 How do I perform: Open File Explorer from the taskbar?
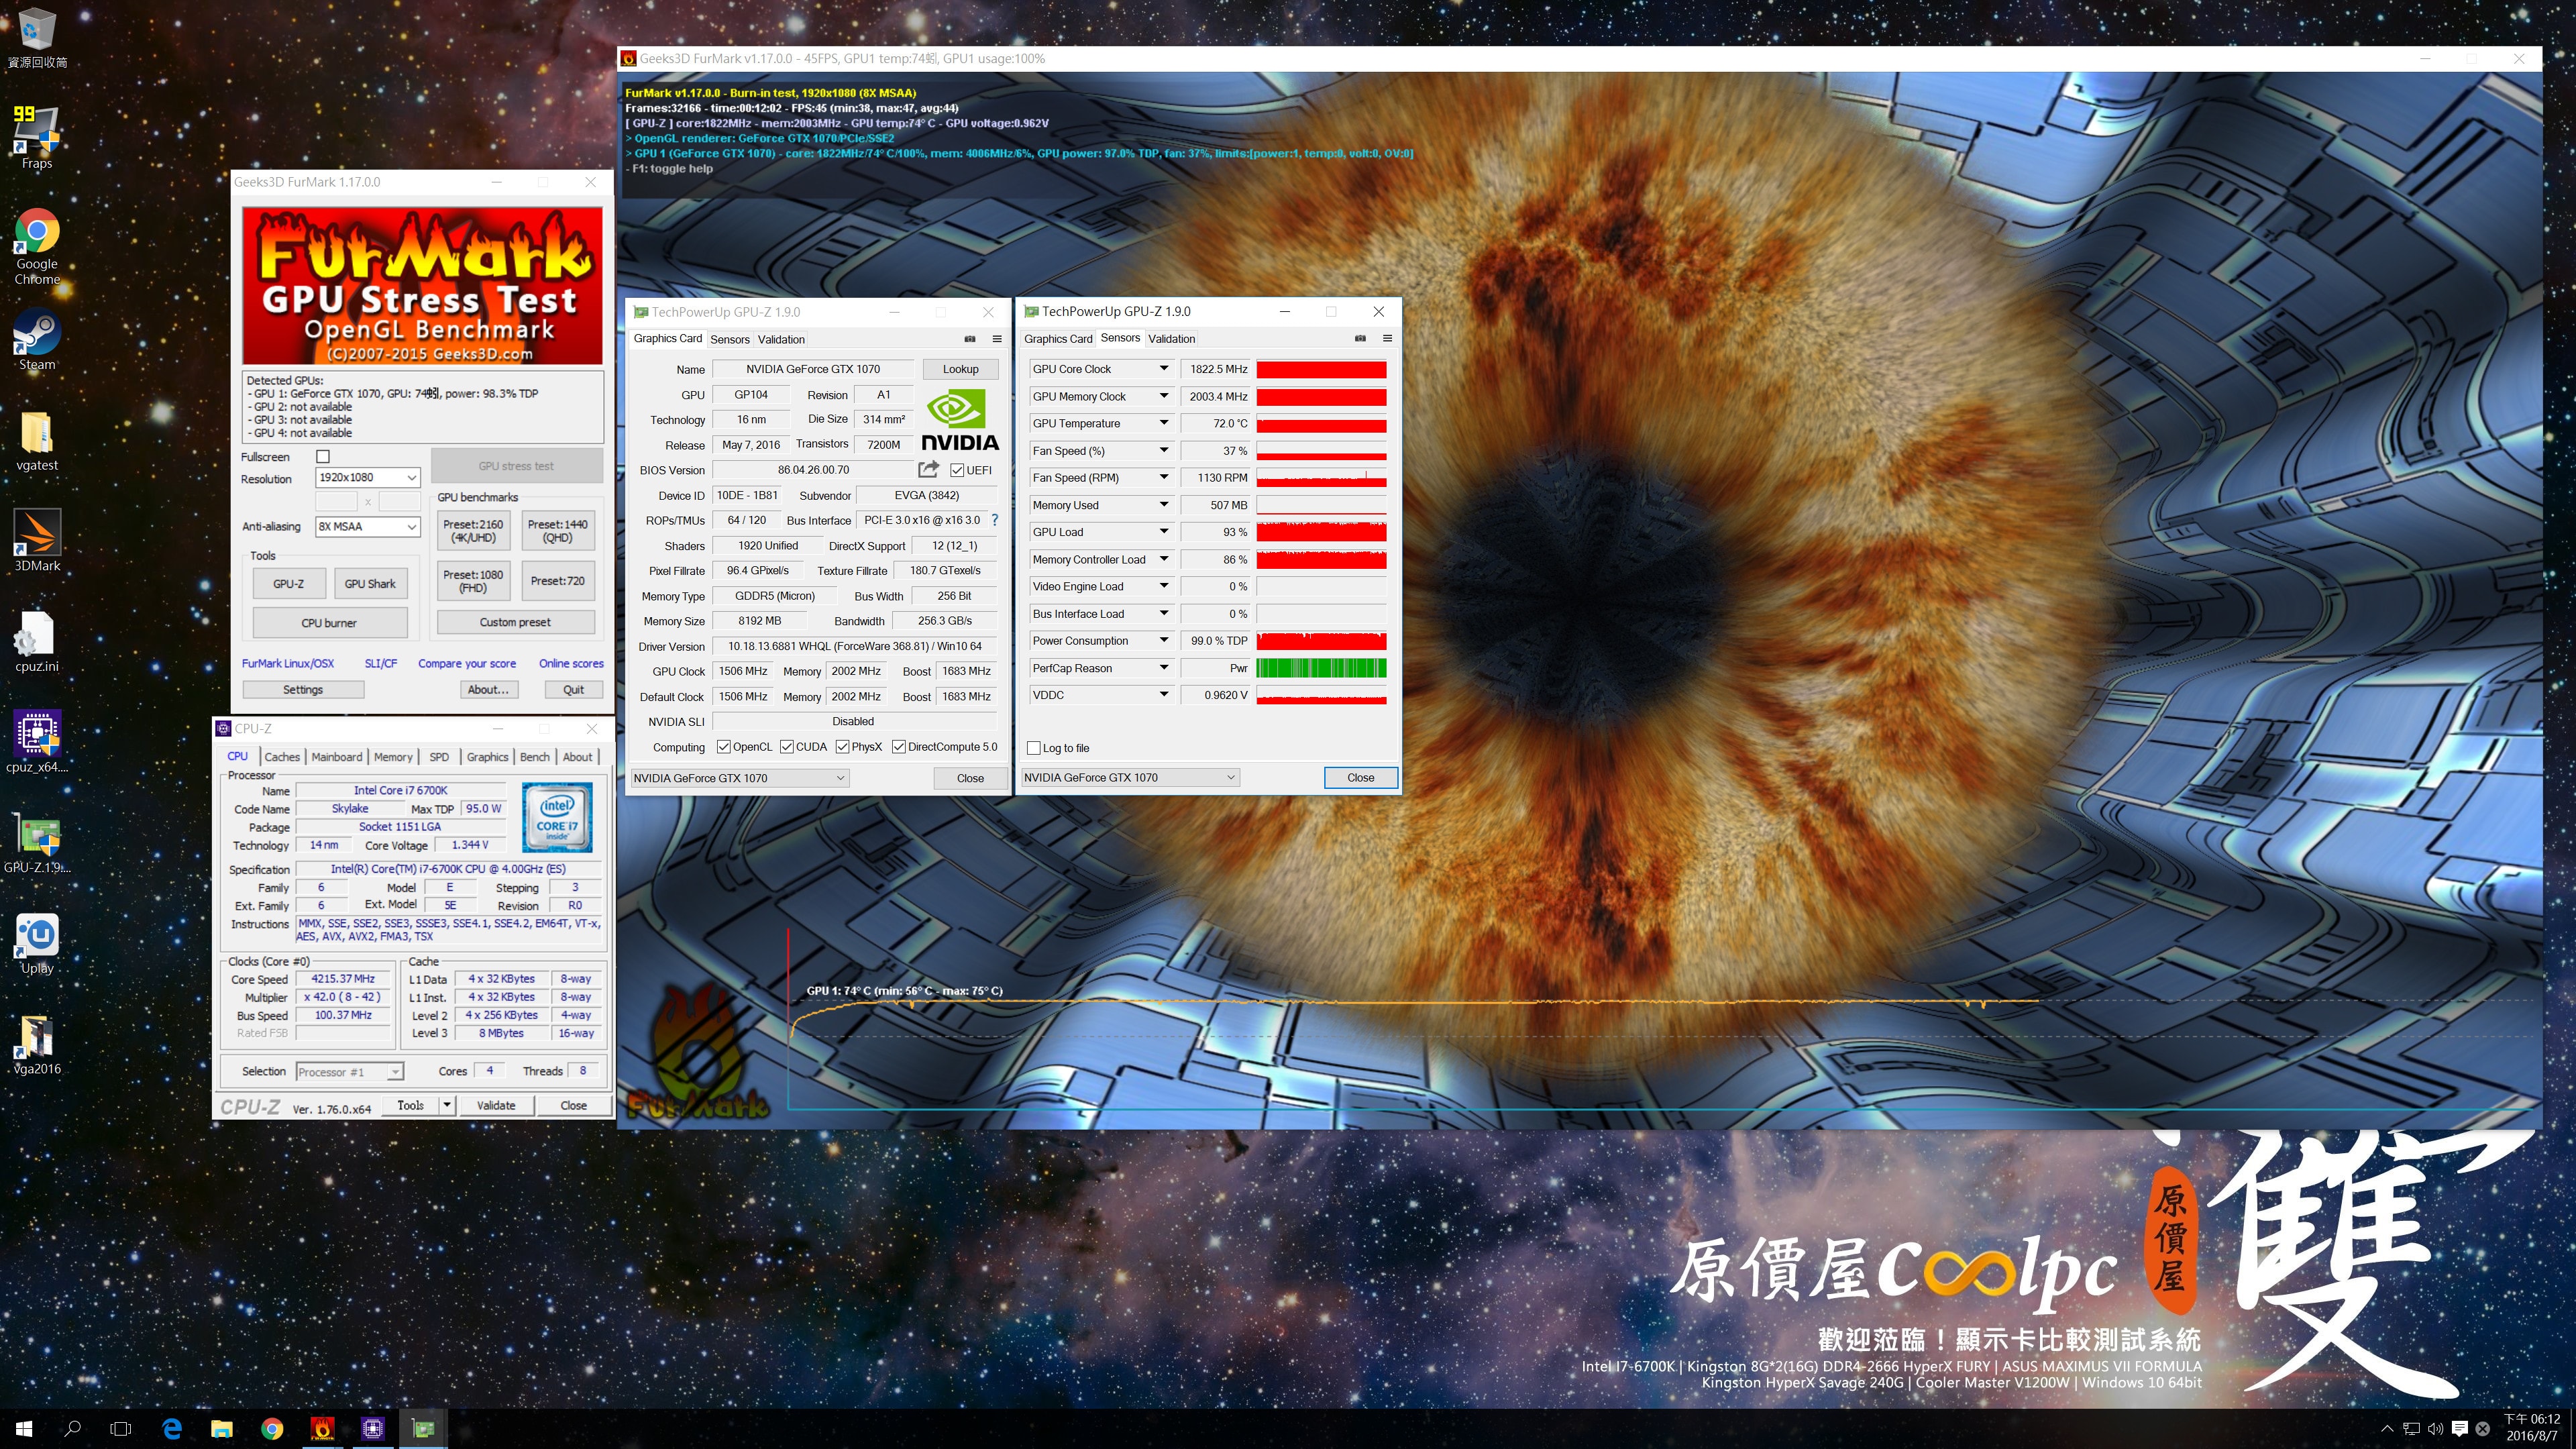click(222, 1428)
